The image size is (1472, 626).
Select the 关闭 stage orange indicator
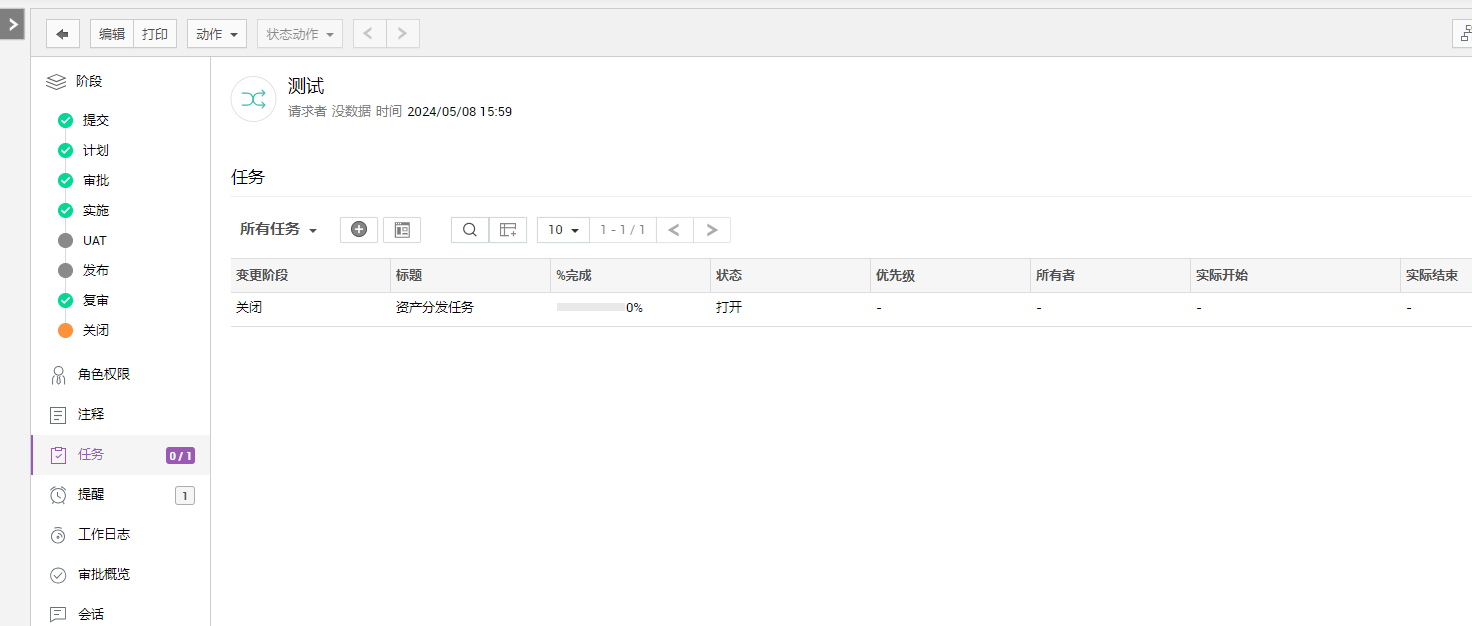pyautogui.click(x=66, y=330)
